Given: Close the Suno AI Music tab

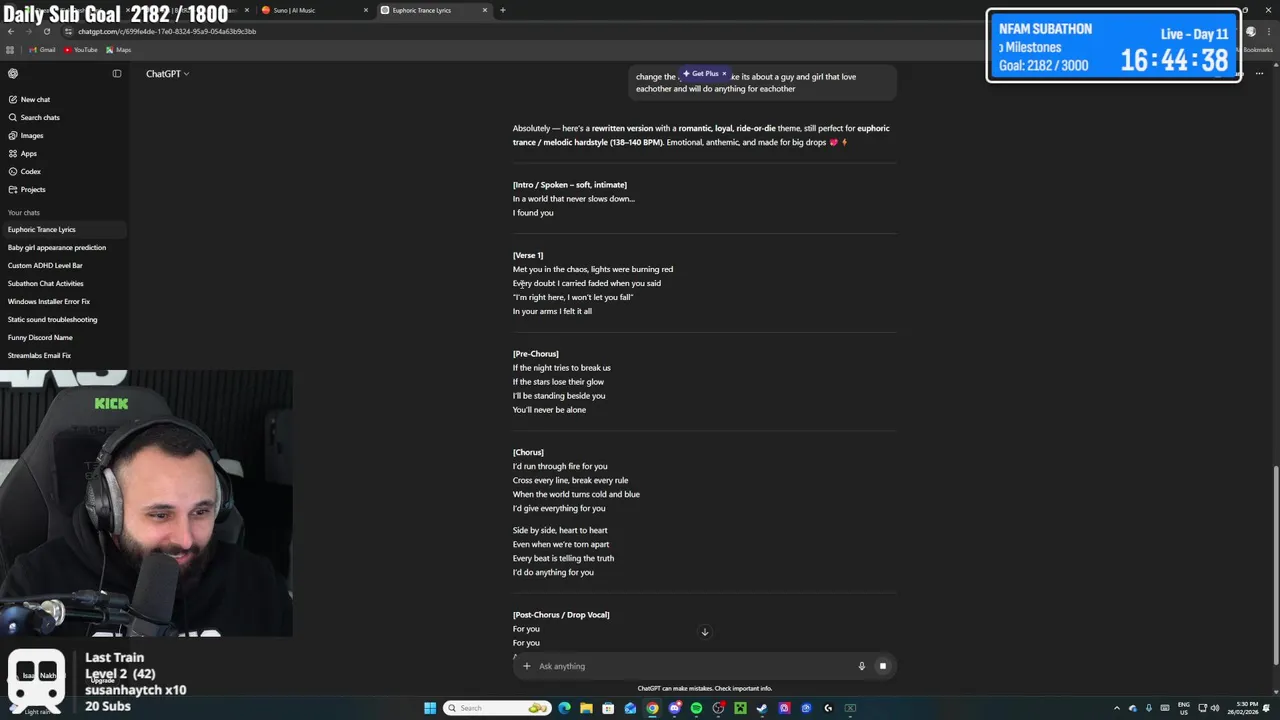Looking at the screenshot, I should point(366,10).
